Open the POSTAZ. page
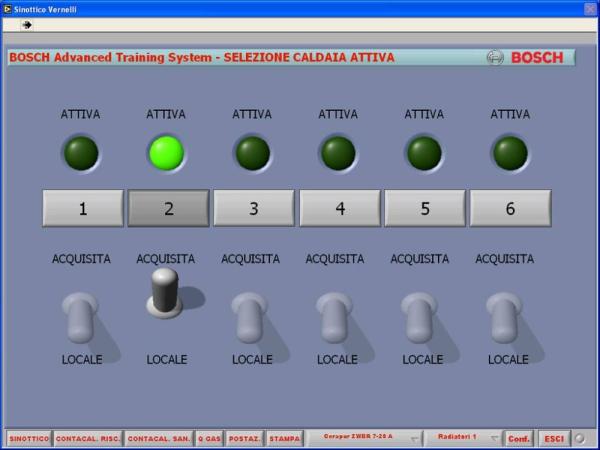 point(244,439)
